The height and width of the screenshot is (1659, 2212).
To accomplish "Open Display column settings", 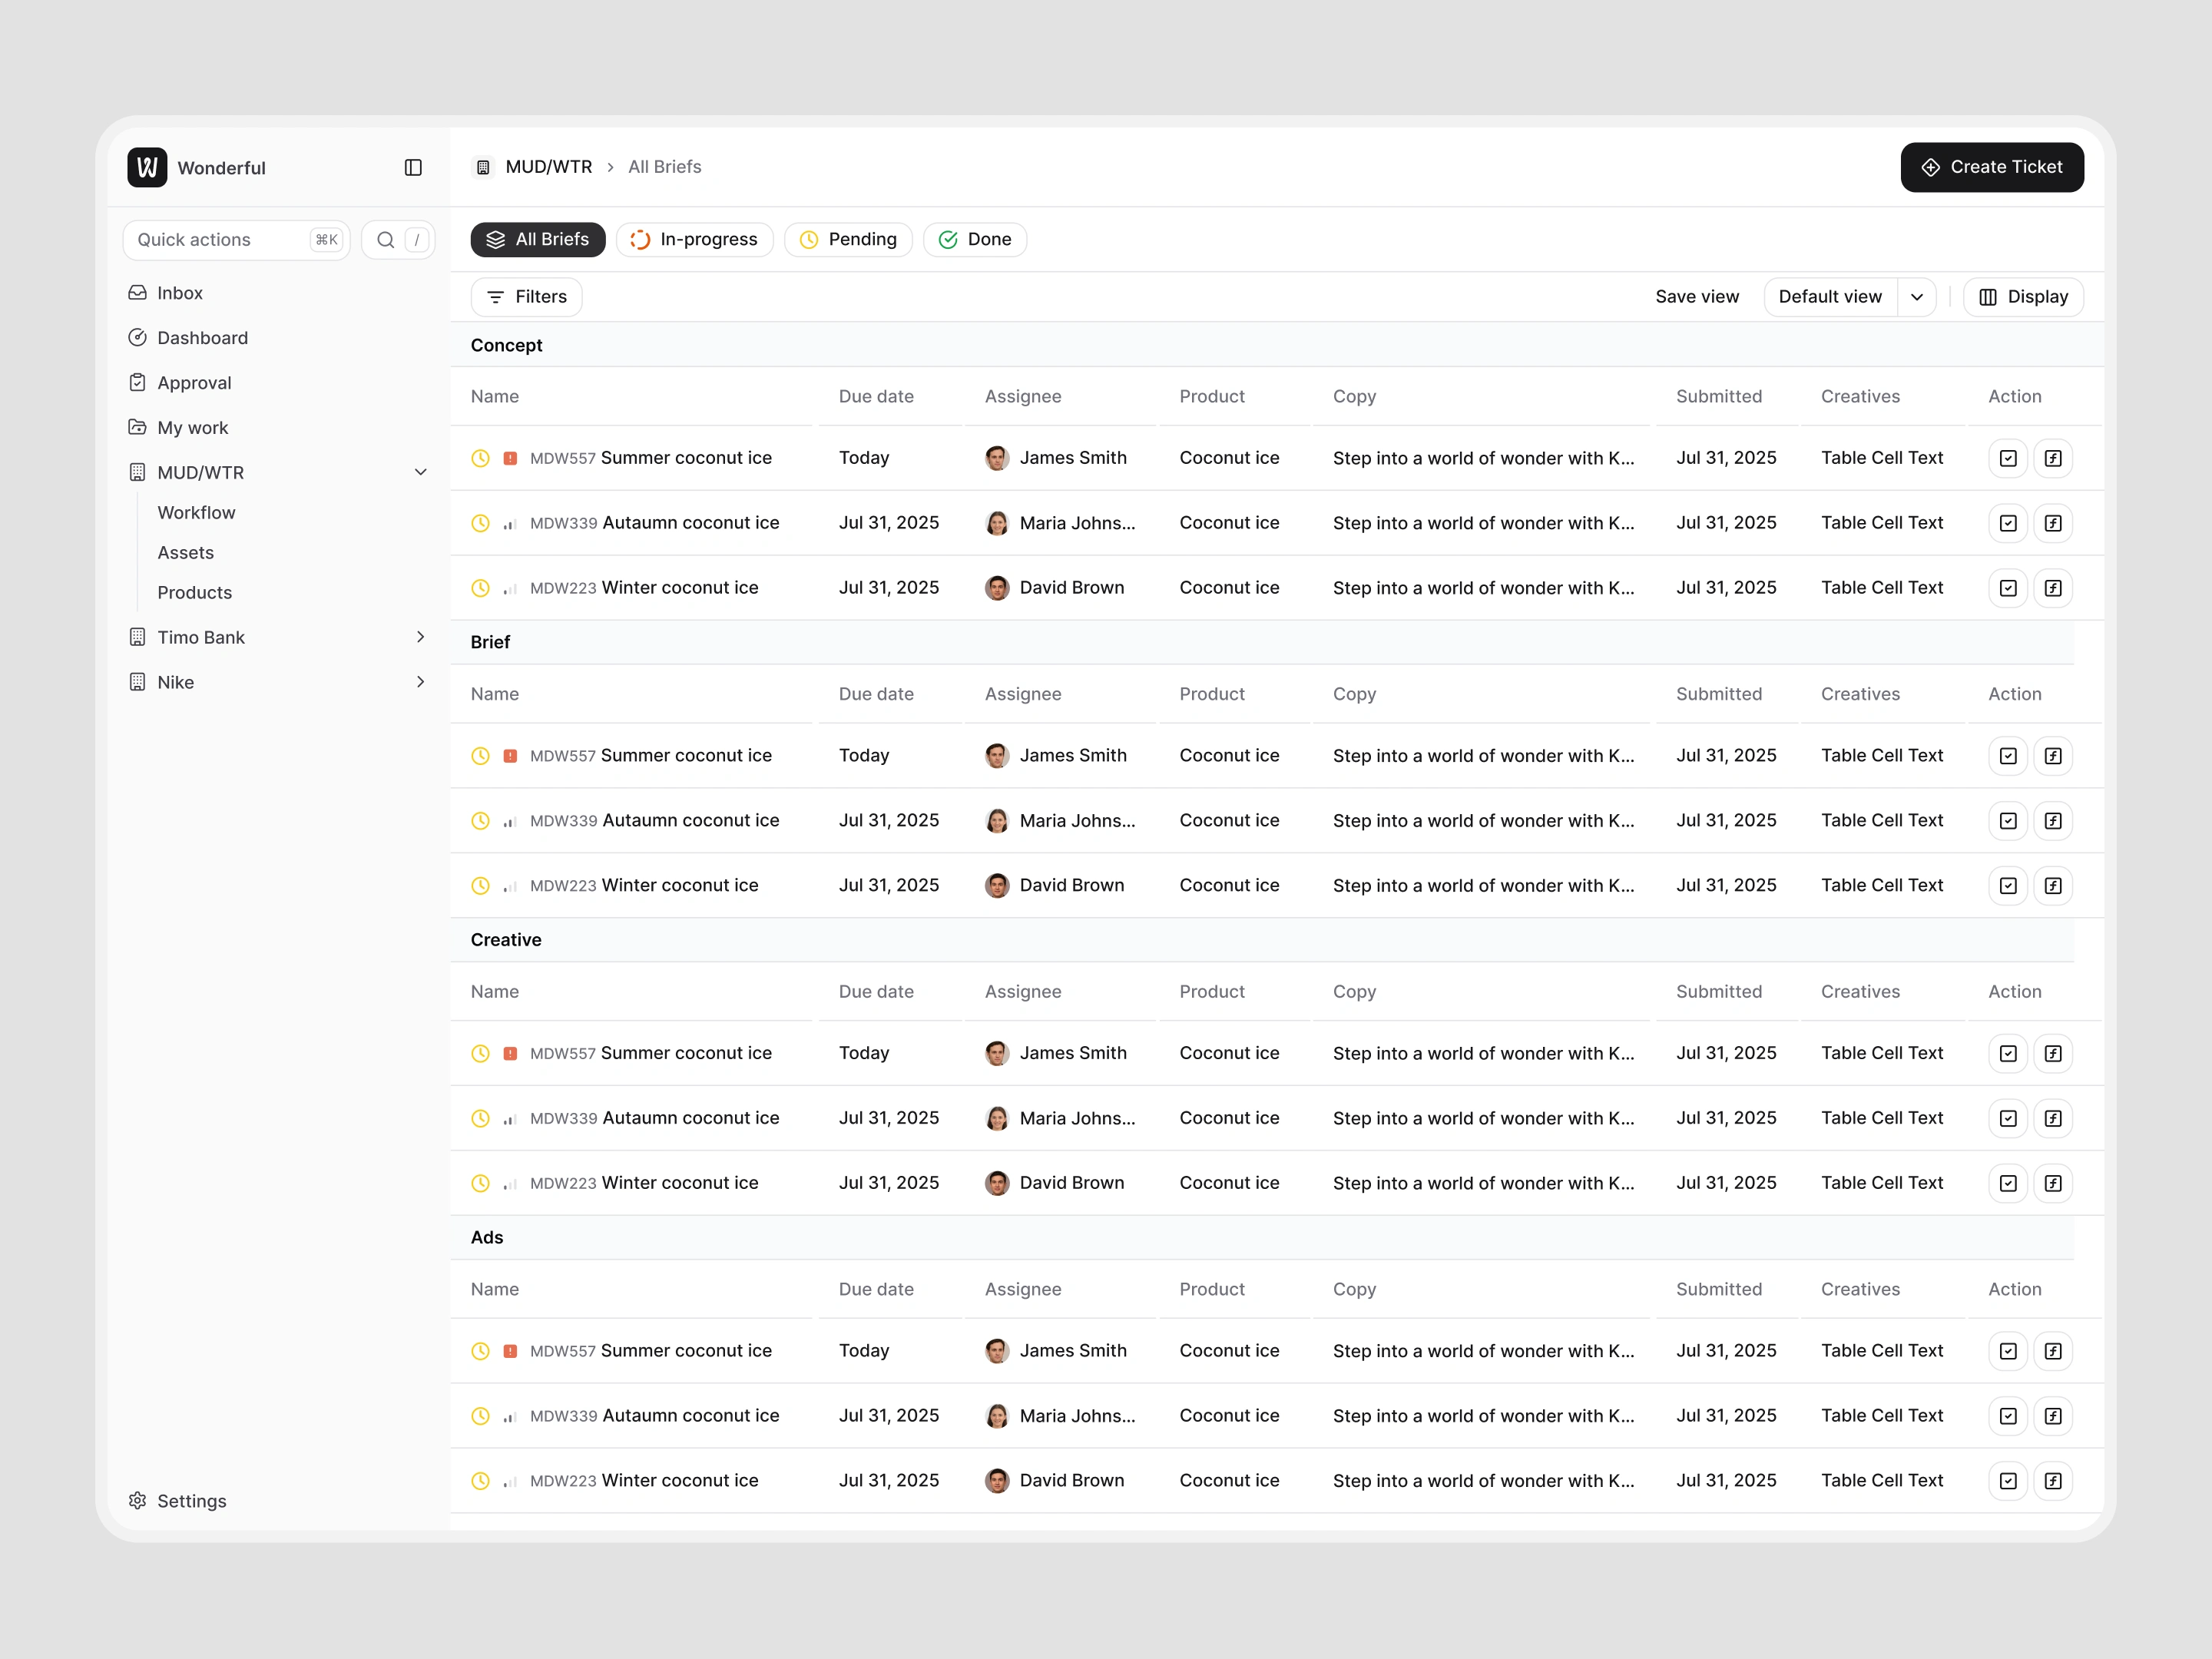I will [2022, 297].
